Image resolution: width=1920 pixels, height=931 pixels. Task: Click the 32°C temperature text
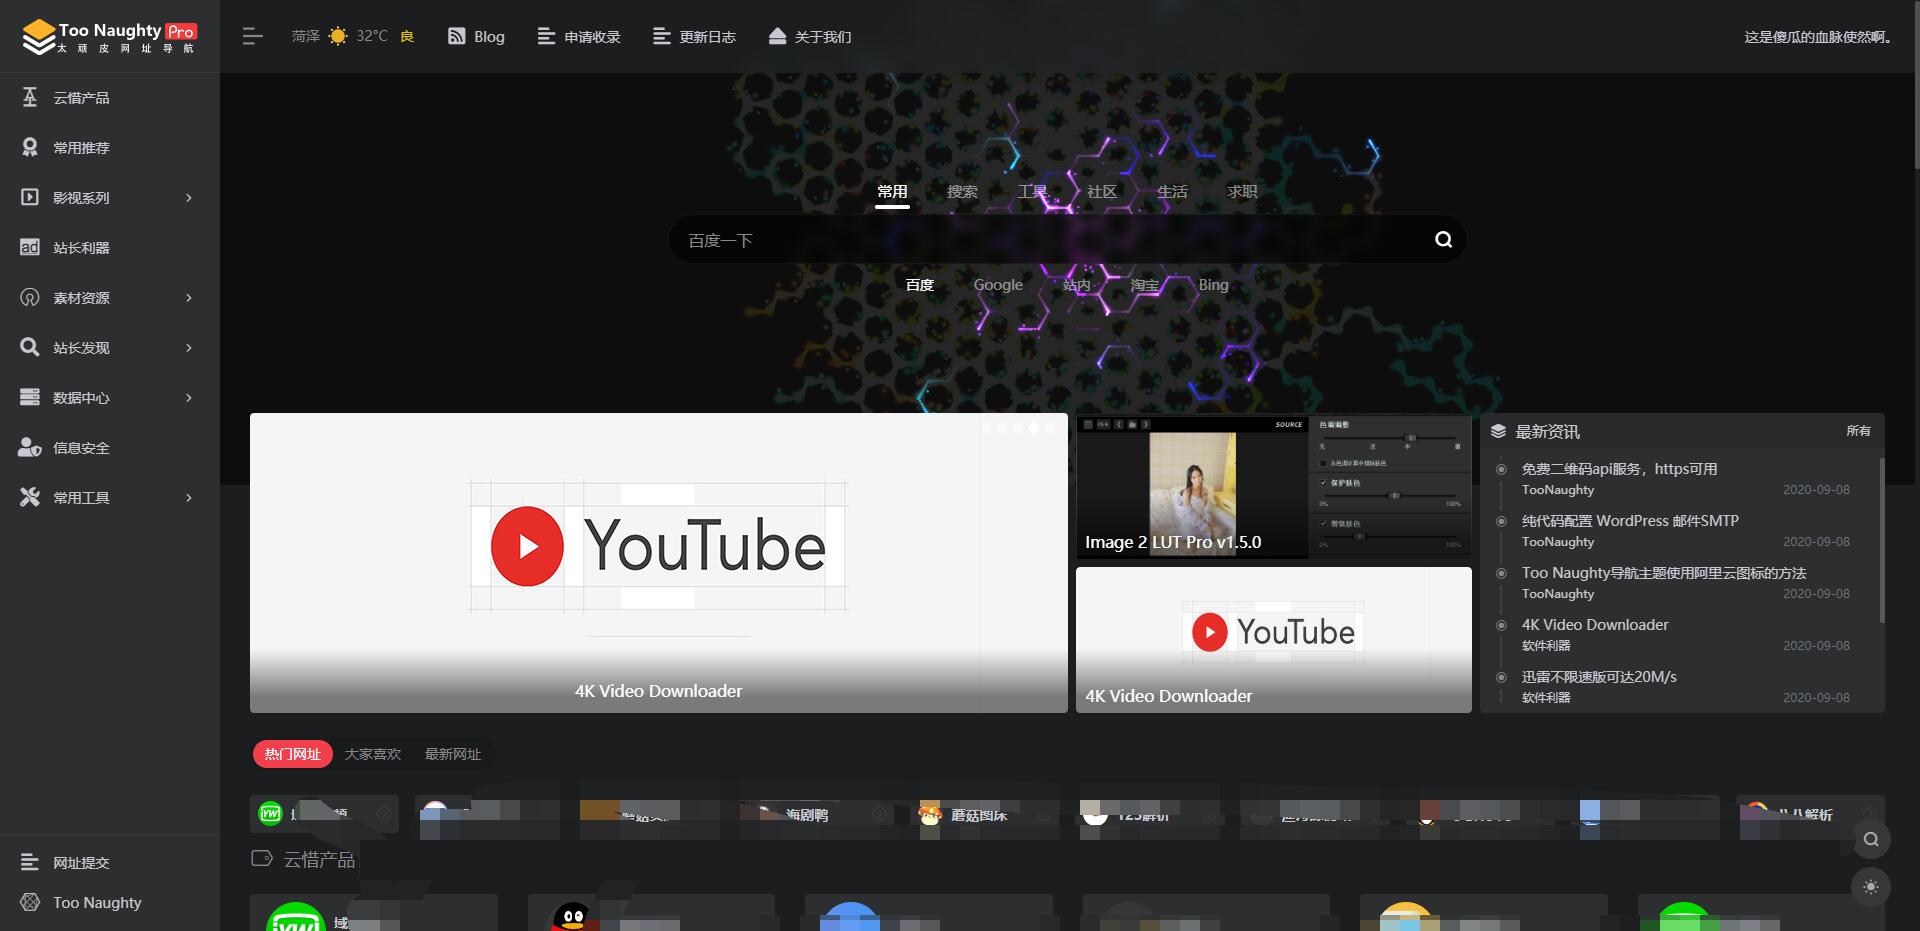[372, 36]
